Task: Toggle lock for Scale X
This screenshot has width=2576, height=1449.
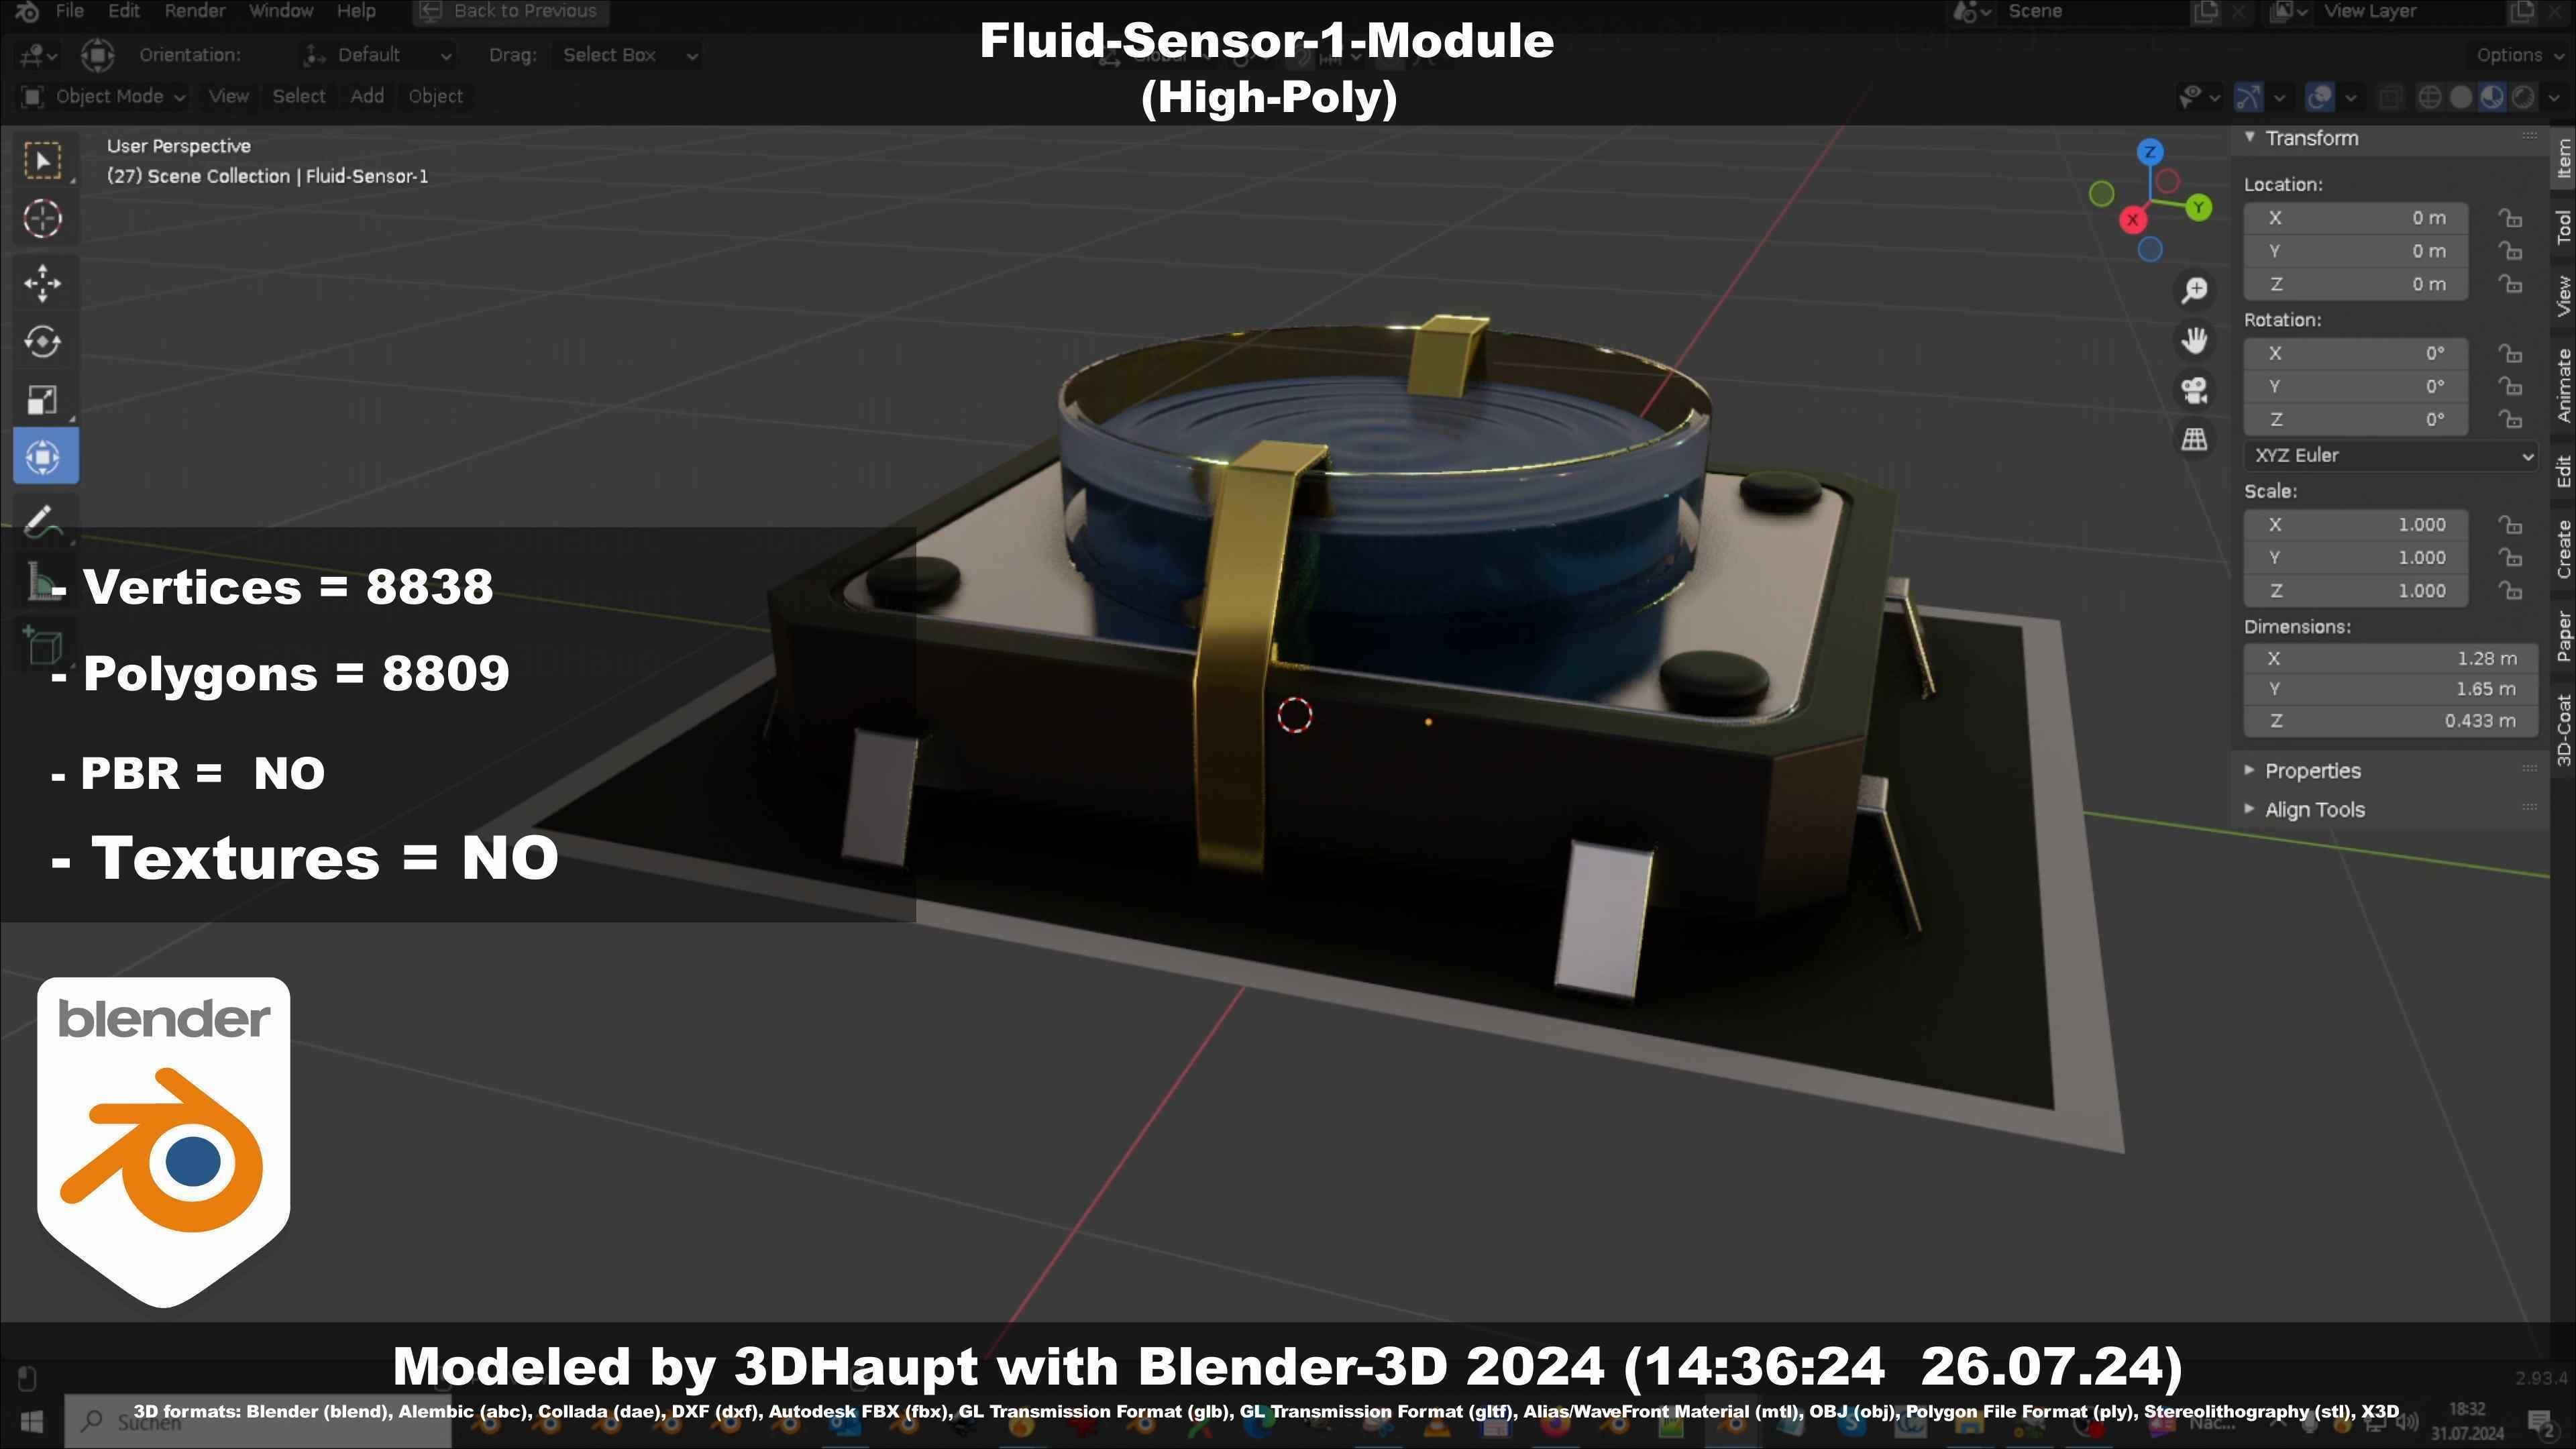Action: pyautogui.click(x=2510, y=524)
